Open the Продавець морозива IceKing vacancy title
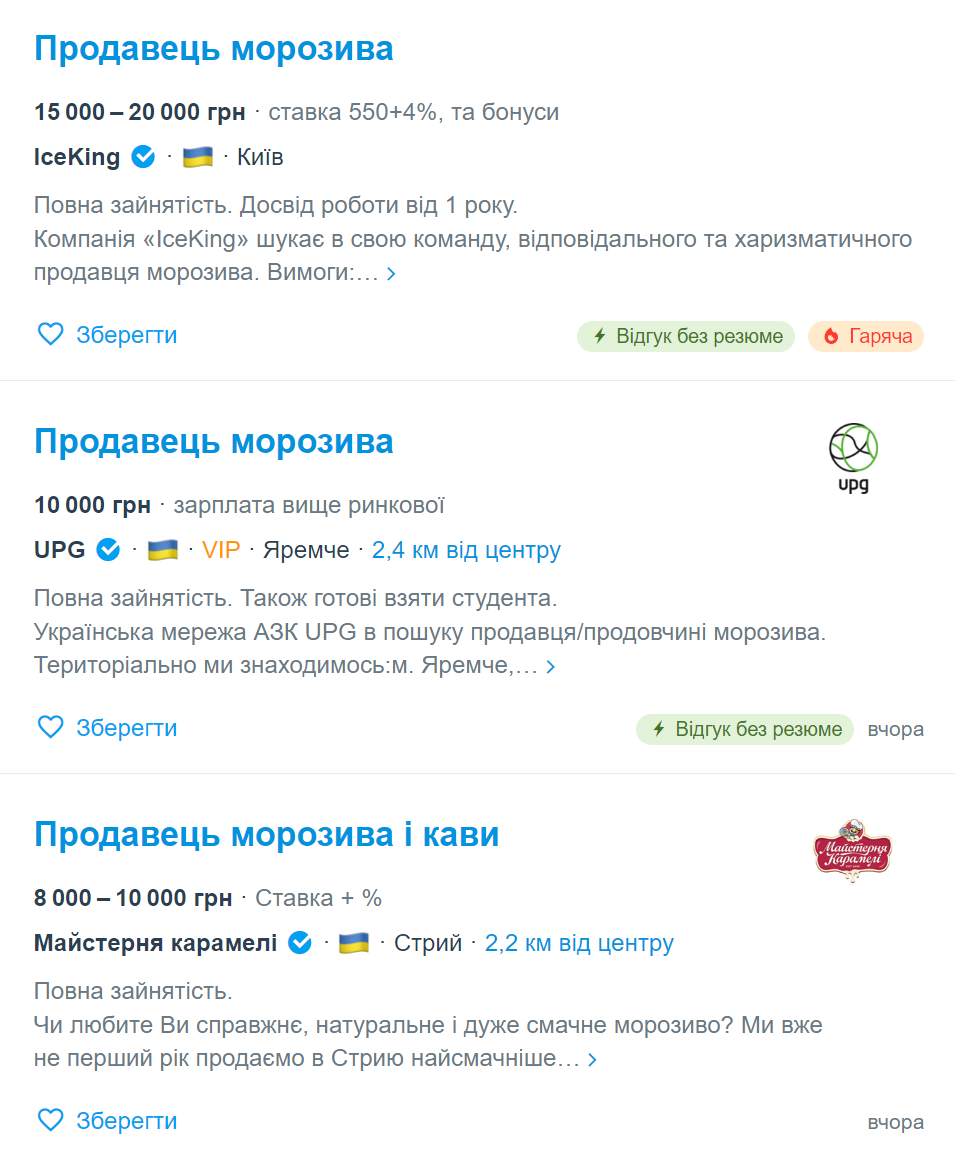 coord(214,48)
